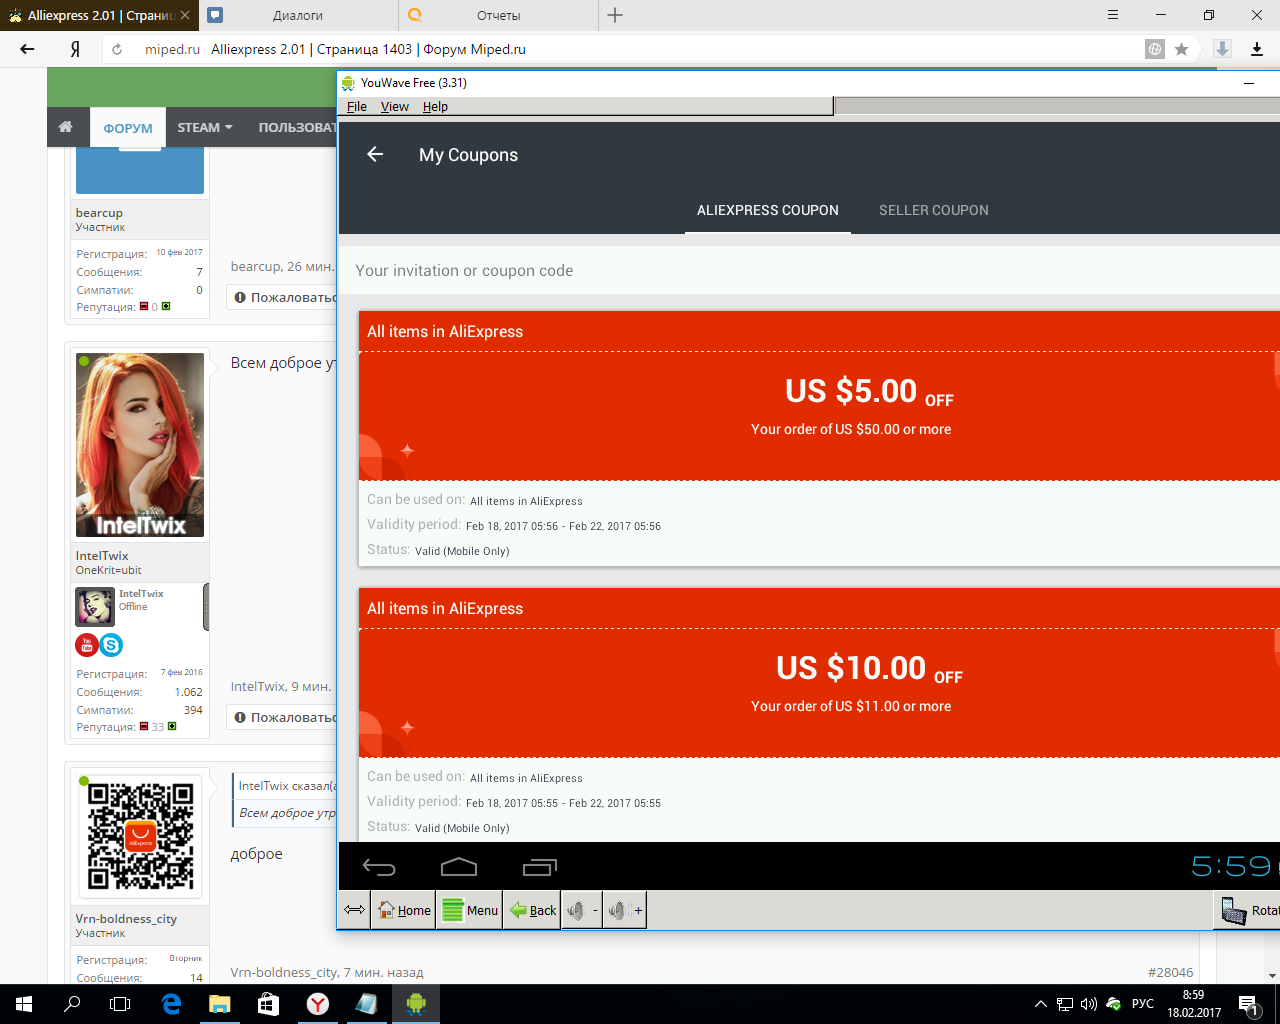
Task: Click Back in the YouWave toolbar
Action: [532, 910]
